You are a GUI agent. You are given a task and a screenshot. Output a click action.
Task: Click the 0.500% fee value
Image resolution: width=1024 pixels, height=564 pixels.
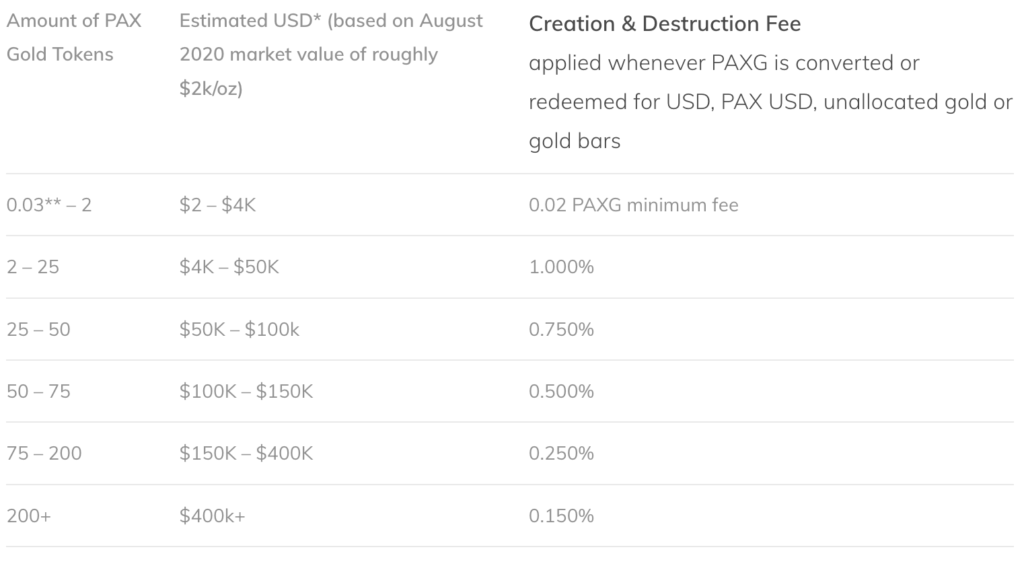pos(561,391)
